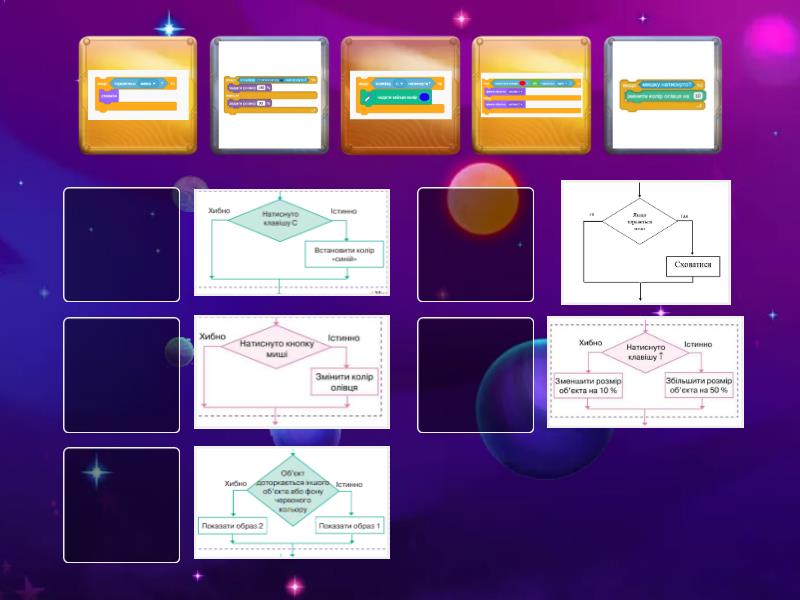
Task: Pick the second card with set size blocks
Action: pyautogui.click(x=269, y=95)
